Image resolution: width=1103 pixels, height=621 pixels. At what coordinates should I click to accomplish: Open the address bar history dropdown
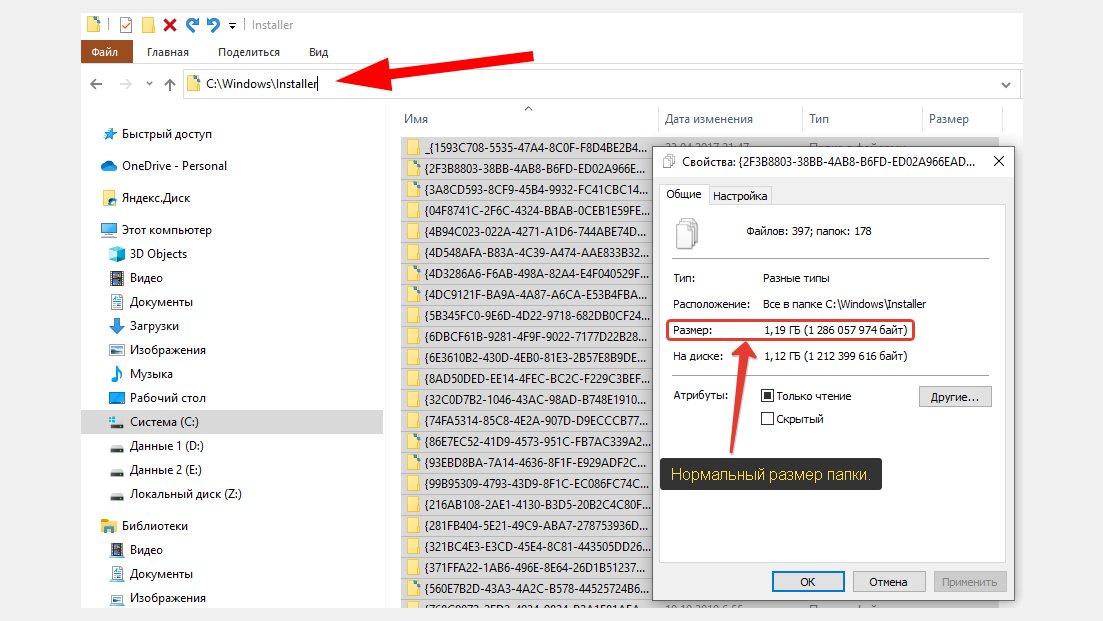(1005, 85)
